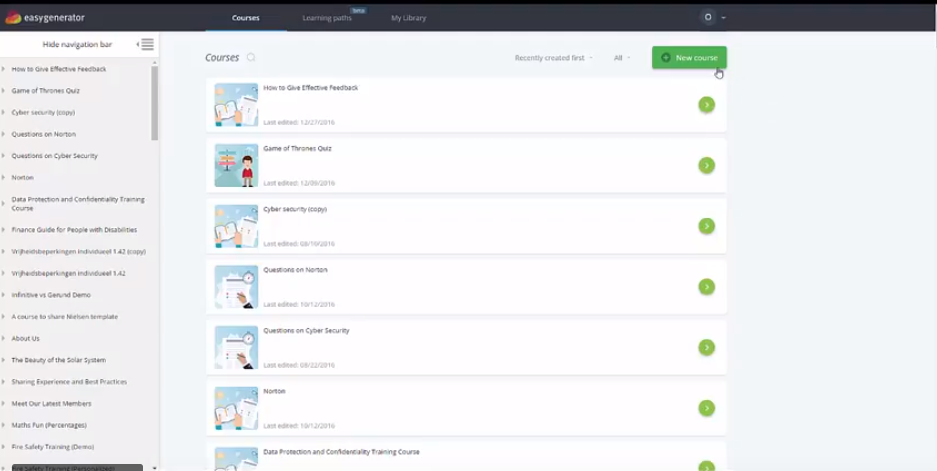937x471 pixels.
Task: Open Cyber security (copy) card title
Action: (x=295, y=209)
